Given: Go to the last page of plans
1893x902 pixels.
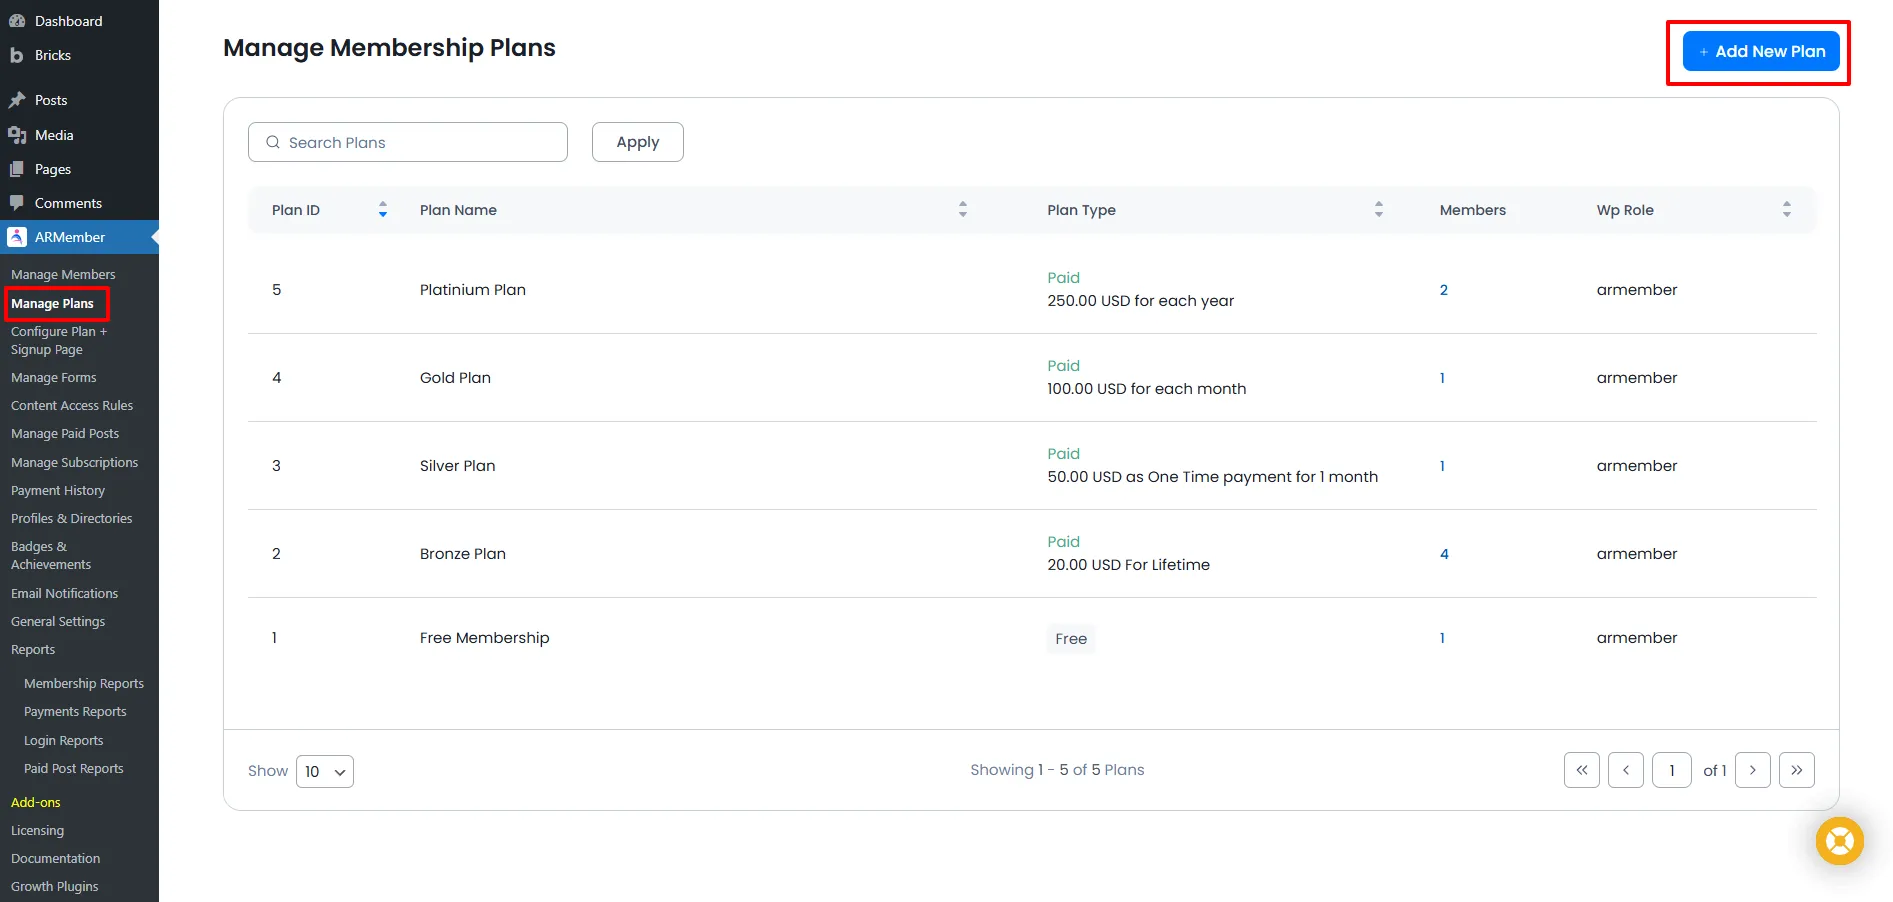Looking at the screenshot, I should [x=1796, y=770].
